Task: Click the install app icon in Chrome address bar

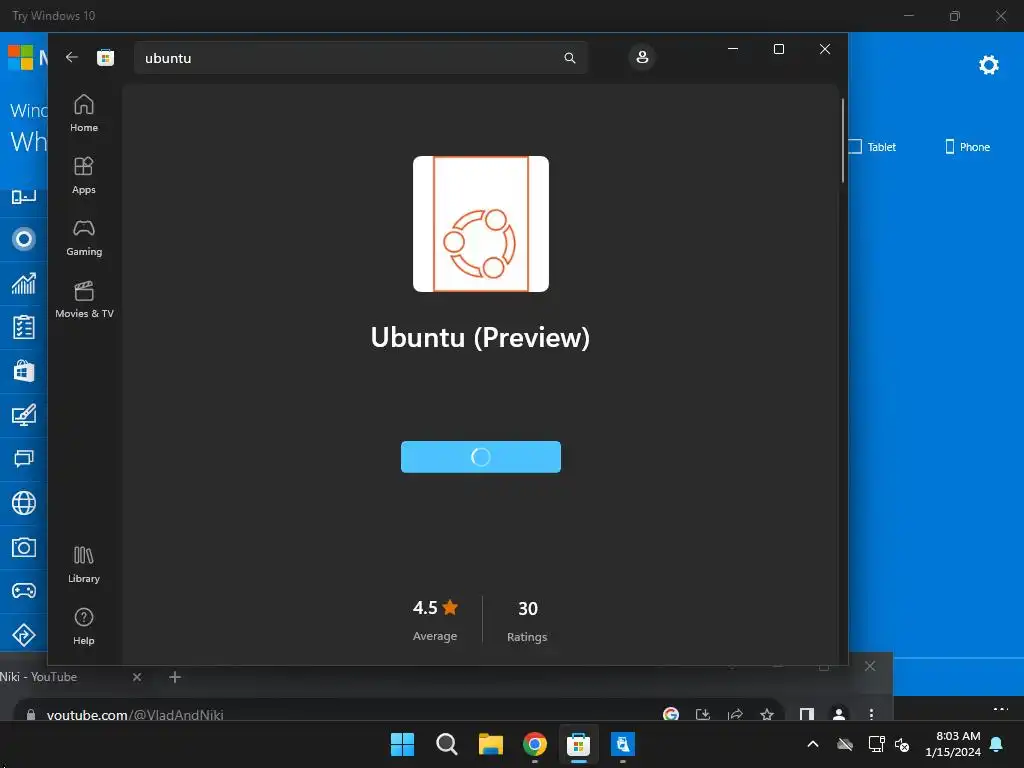Action: click(x=703, y=714)
